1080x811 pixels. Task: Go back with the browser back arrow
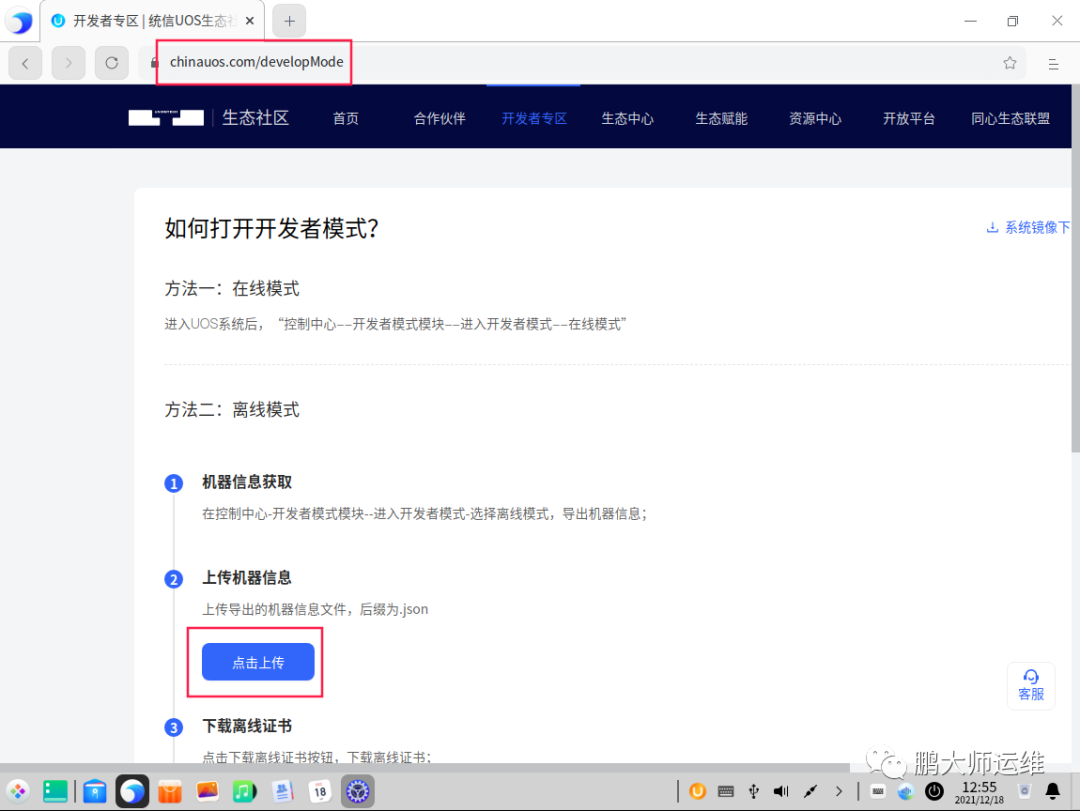click(25, 63)
